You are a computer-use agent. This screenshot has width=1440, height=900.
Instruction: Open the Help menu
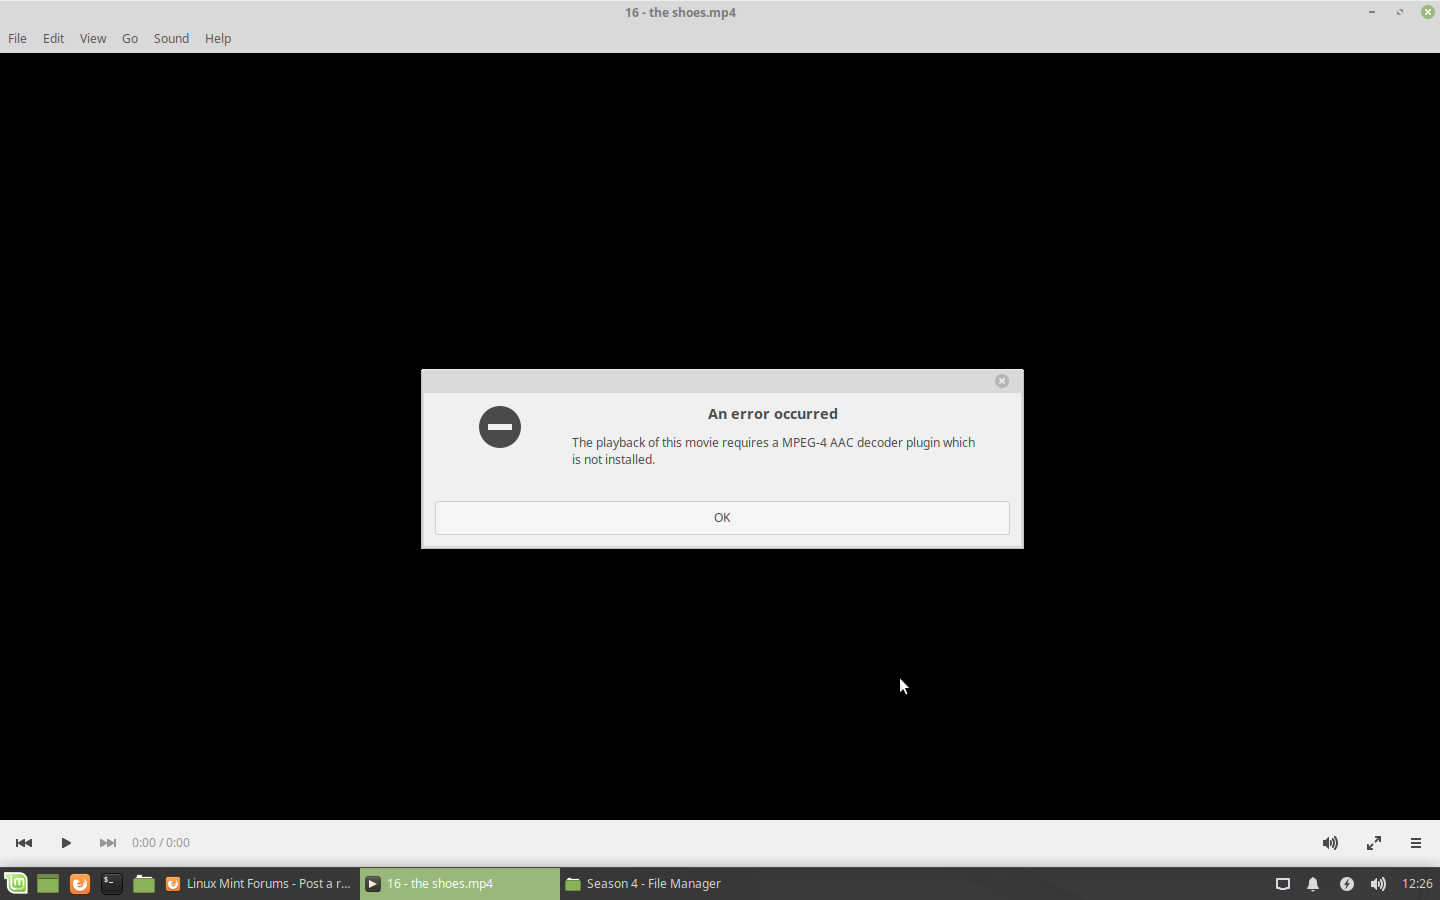(x=218, y=38)
